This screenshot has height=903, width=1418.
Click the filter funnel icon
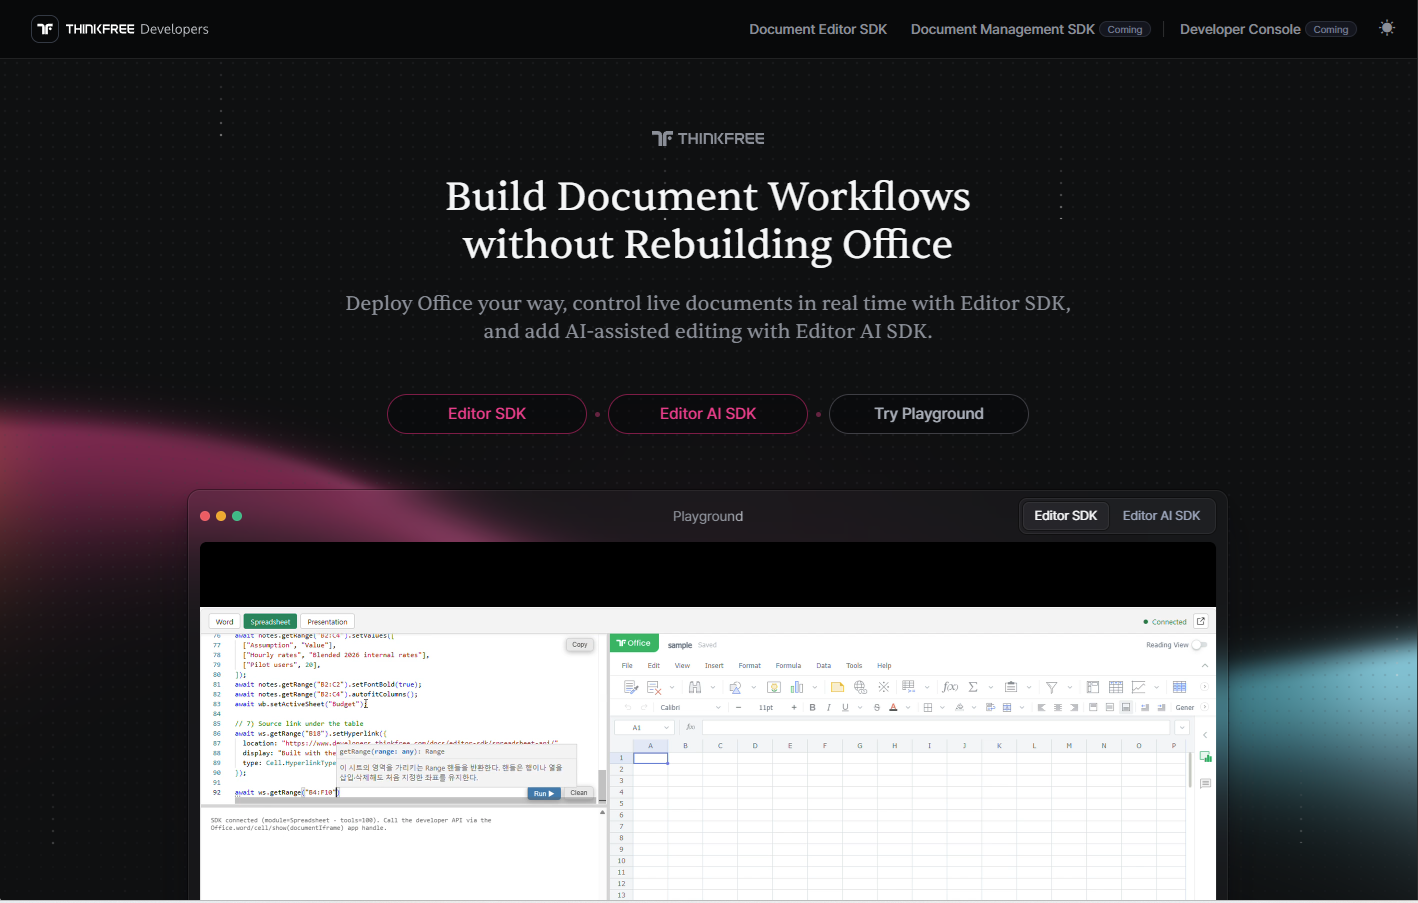[x=1051, y=687]
